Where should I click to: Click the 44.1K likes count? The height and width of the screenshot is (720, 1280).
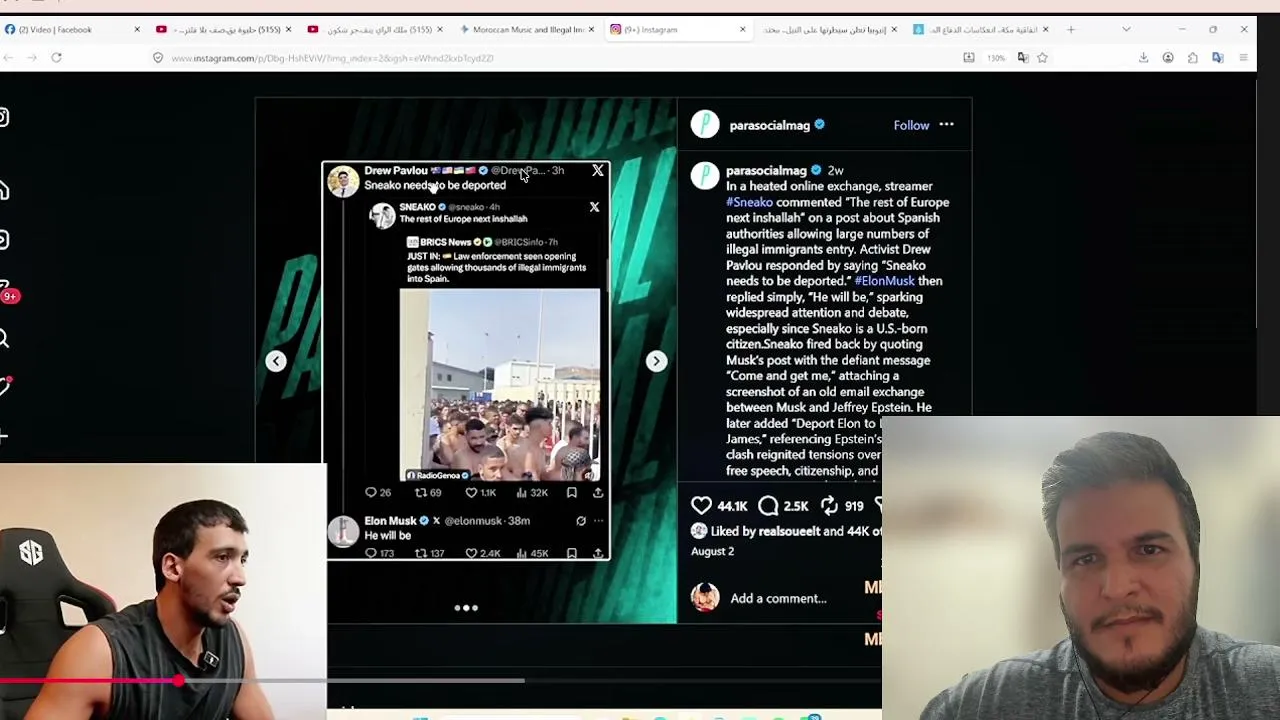click(732, 506)
